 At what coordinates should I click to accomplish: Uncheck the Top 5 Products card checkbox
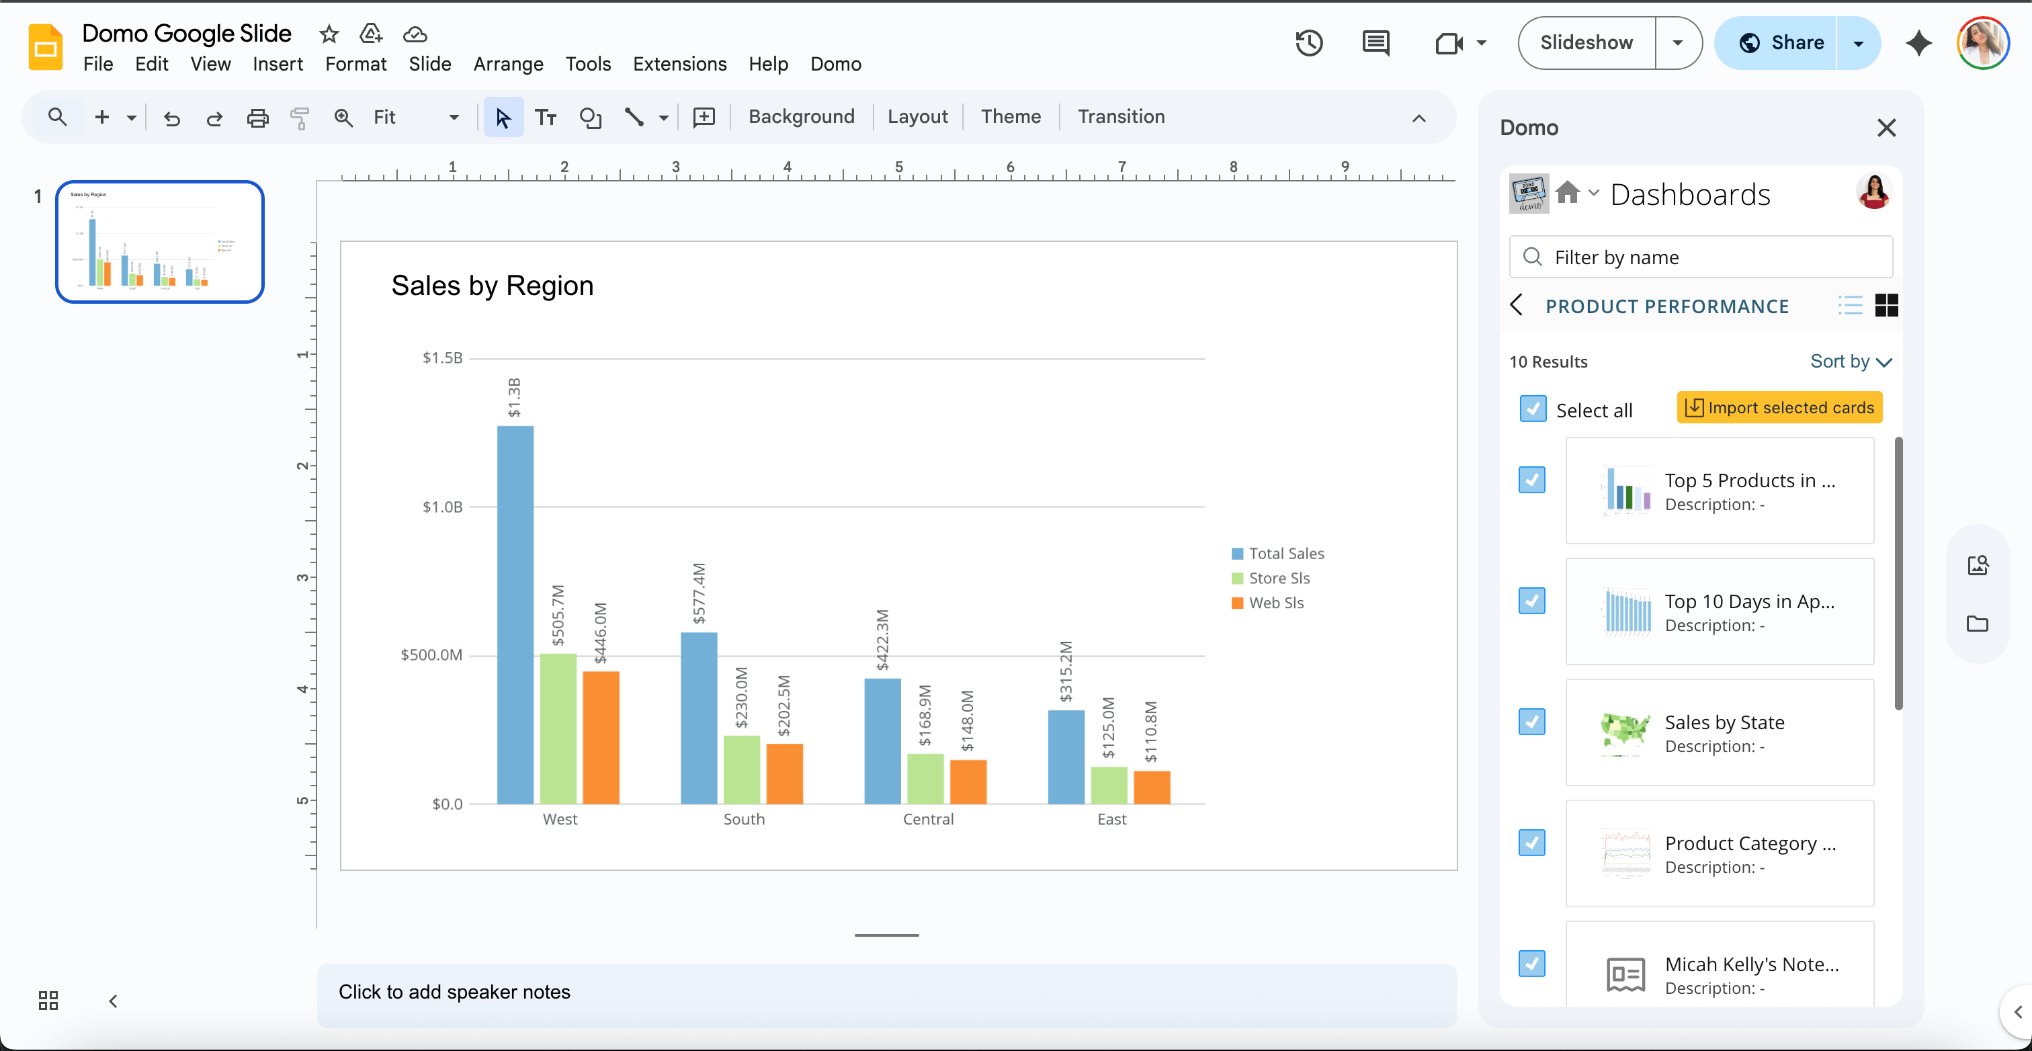(1531, 480)
